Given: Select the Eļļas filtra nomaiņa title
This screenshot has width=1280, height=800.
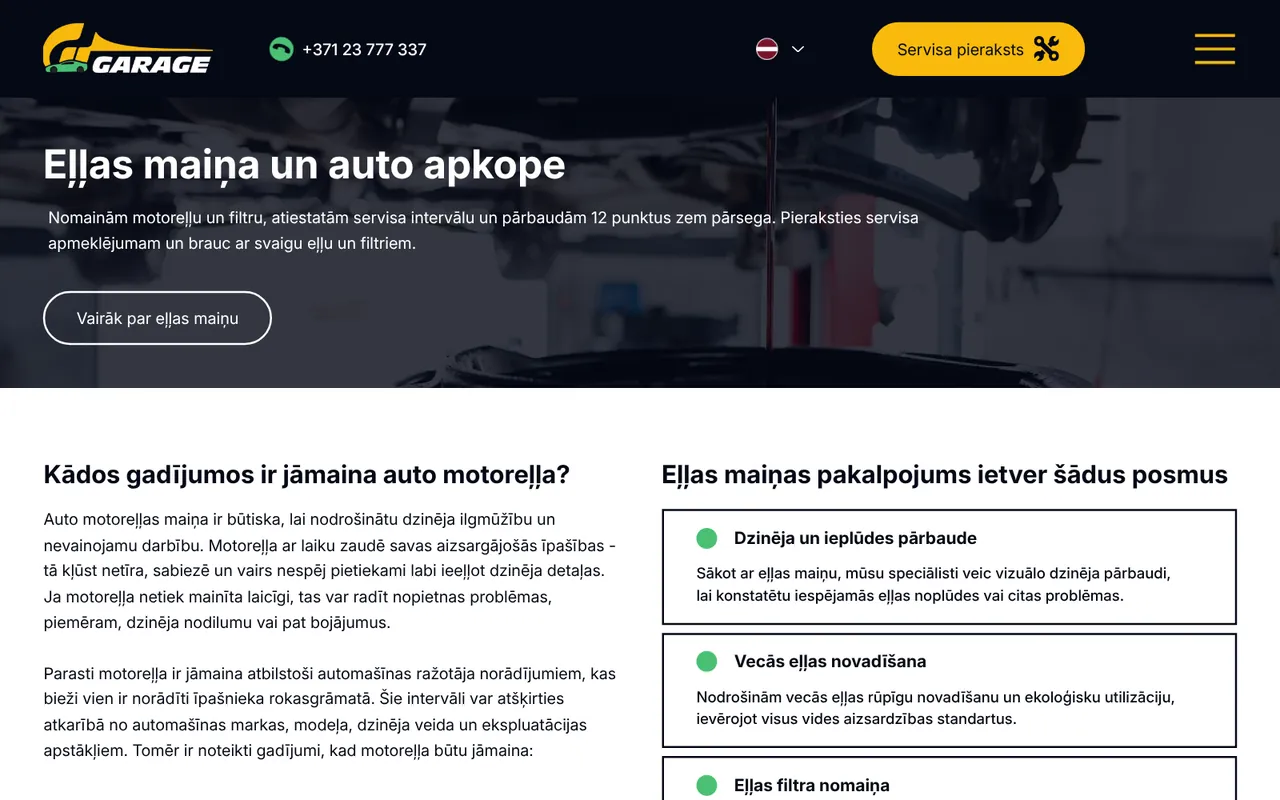Looking at the screenshot, I should pos(812,786).
